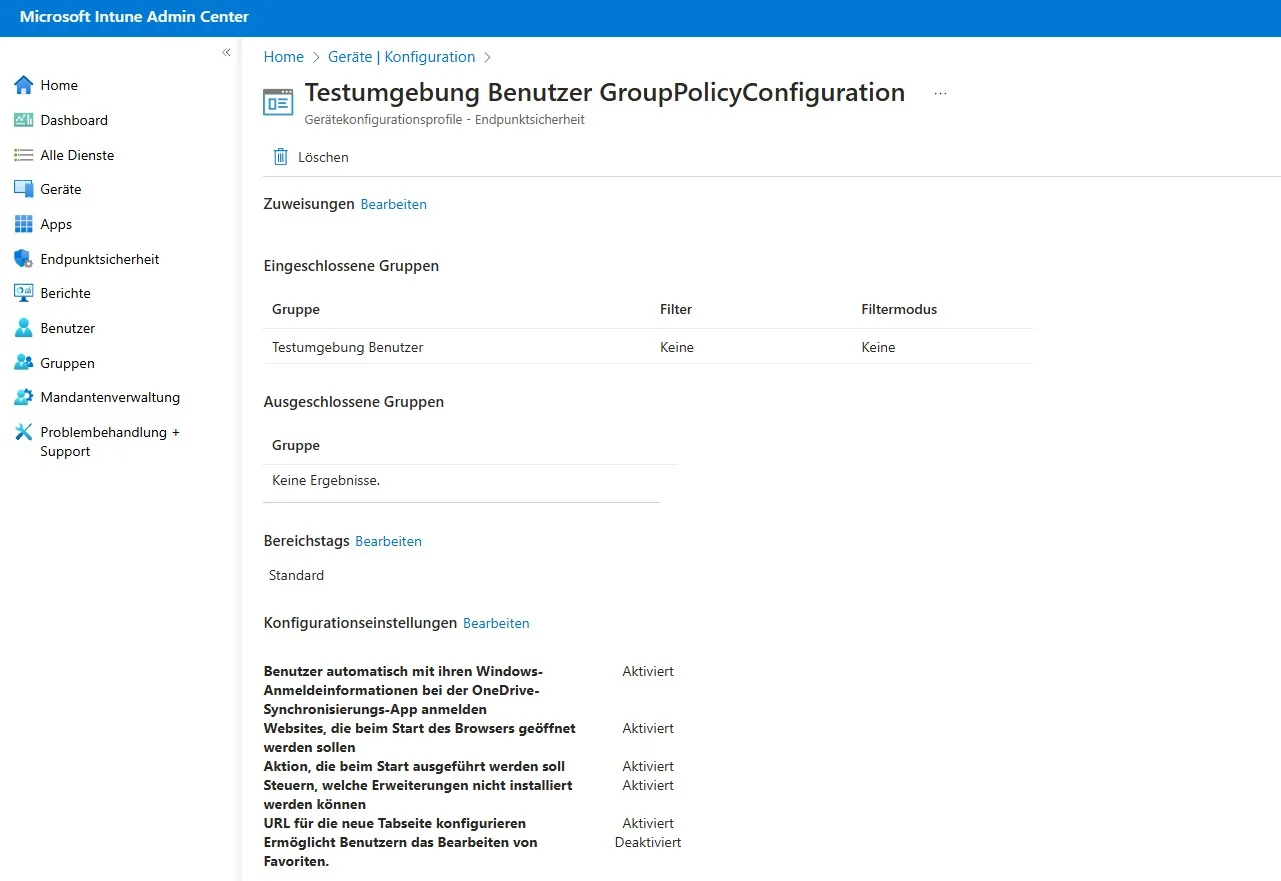Click the Keine value under Filtermodus
Screen dimensions: 1281x881
pyautogui.click(x=878, y=347)
